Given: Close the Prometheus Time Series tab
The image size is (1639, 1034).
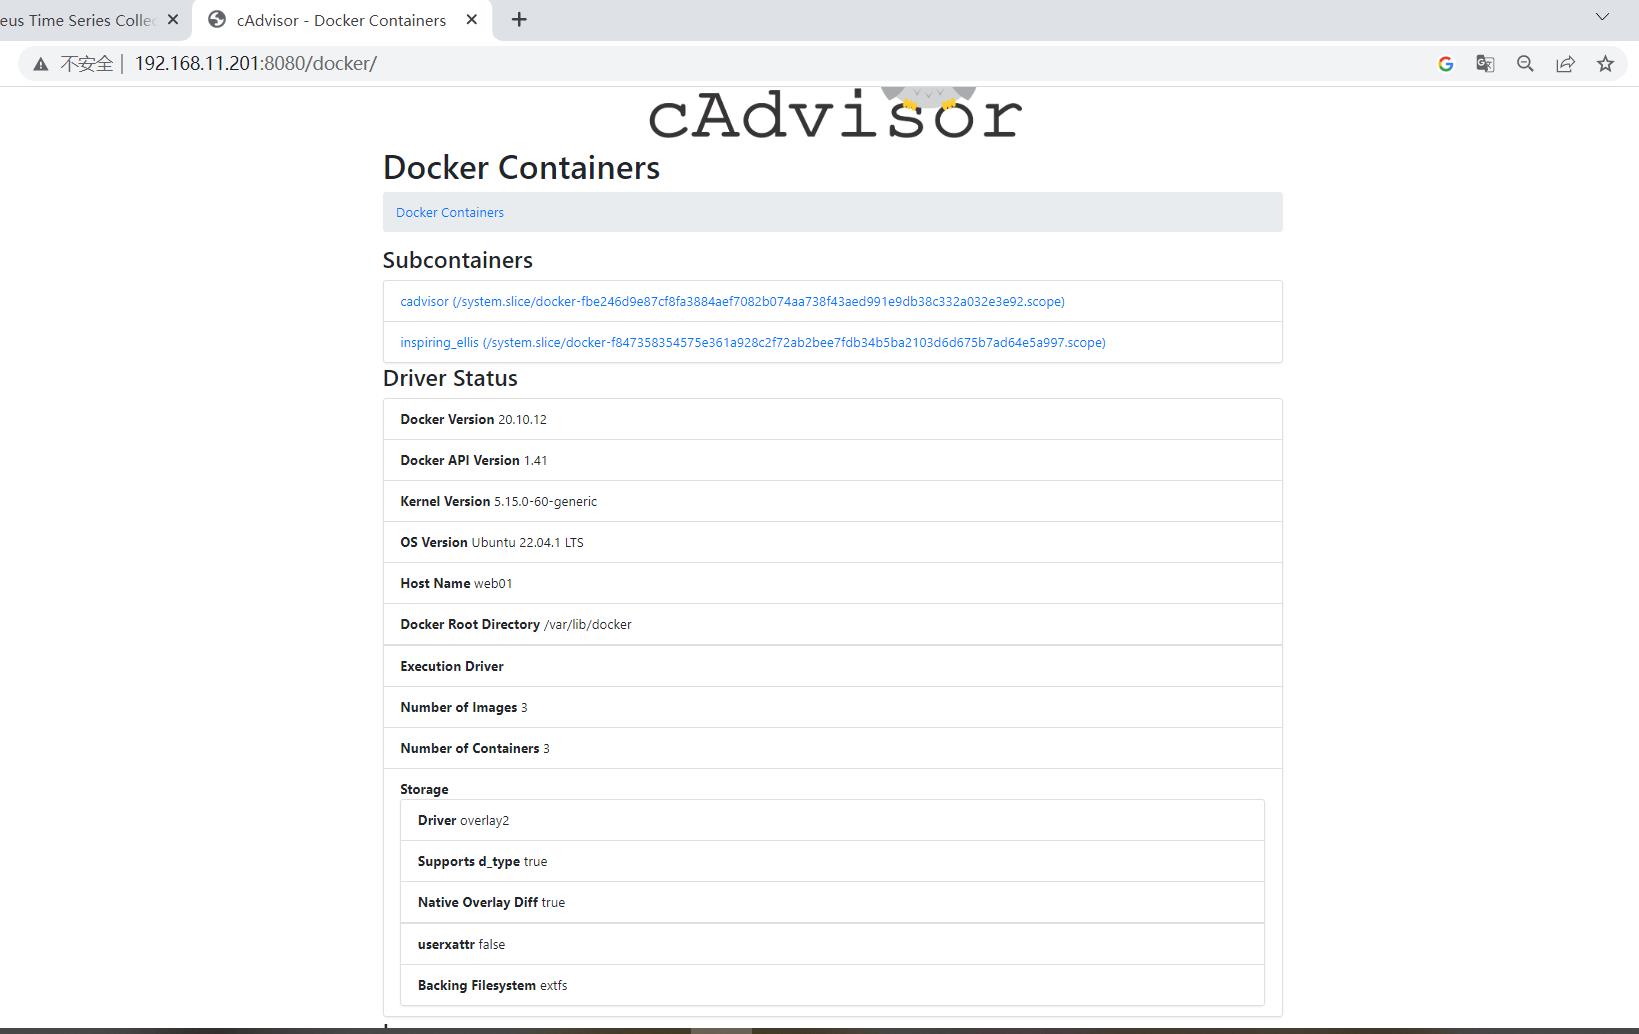Looking at the screenshot, I should coord(173,20).
